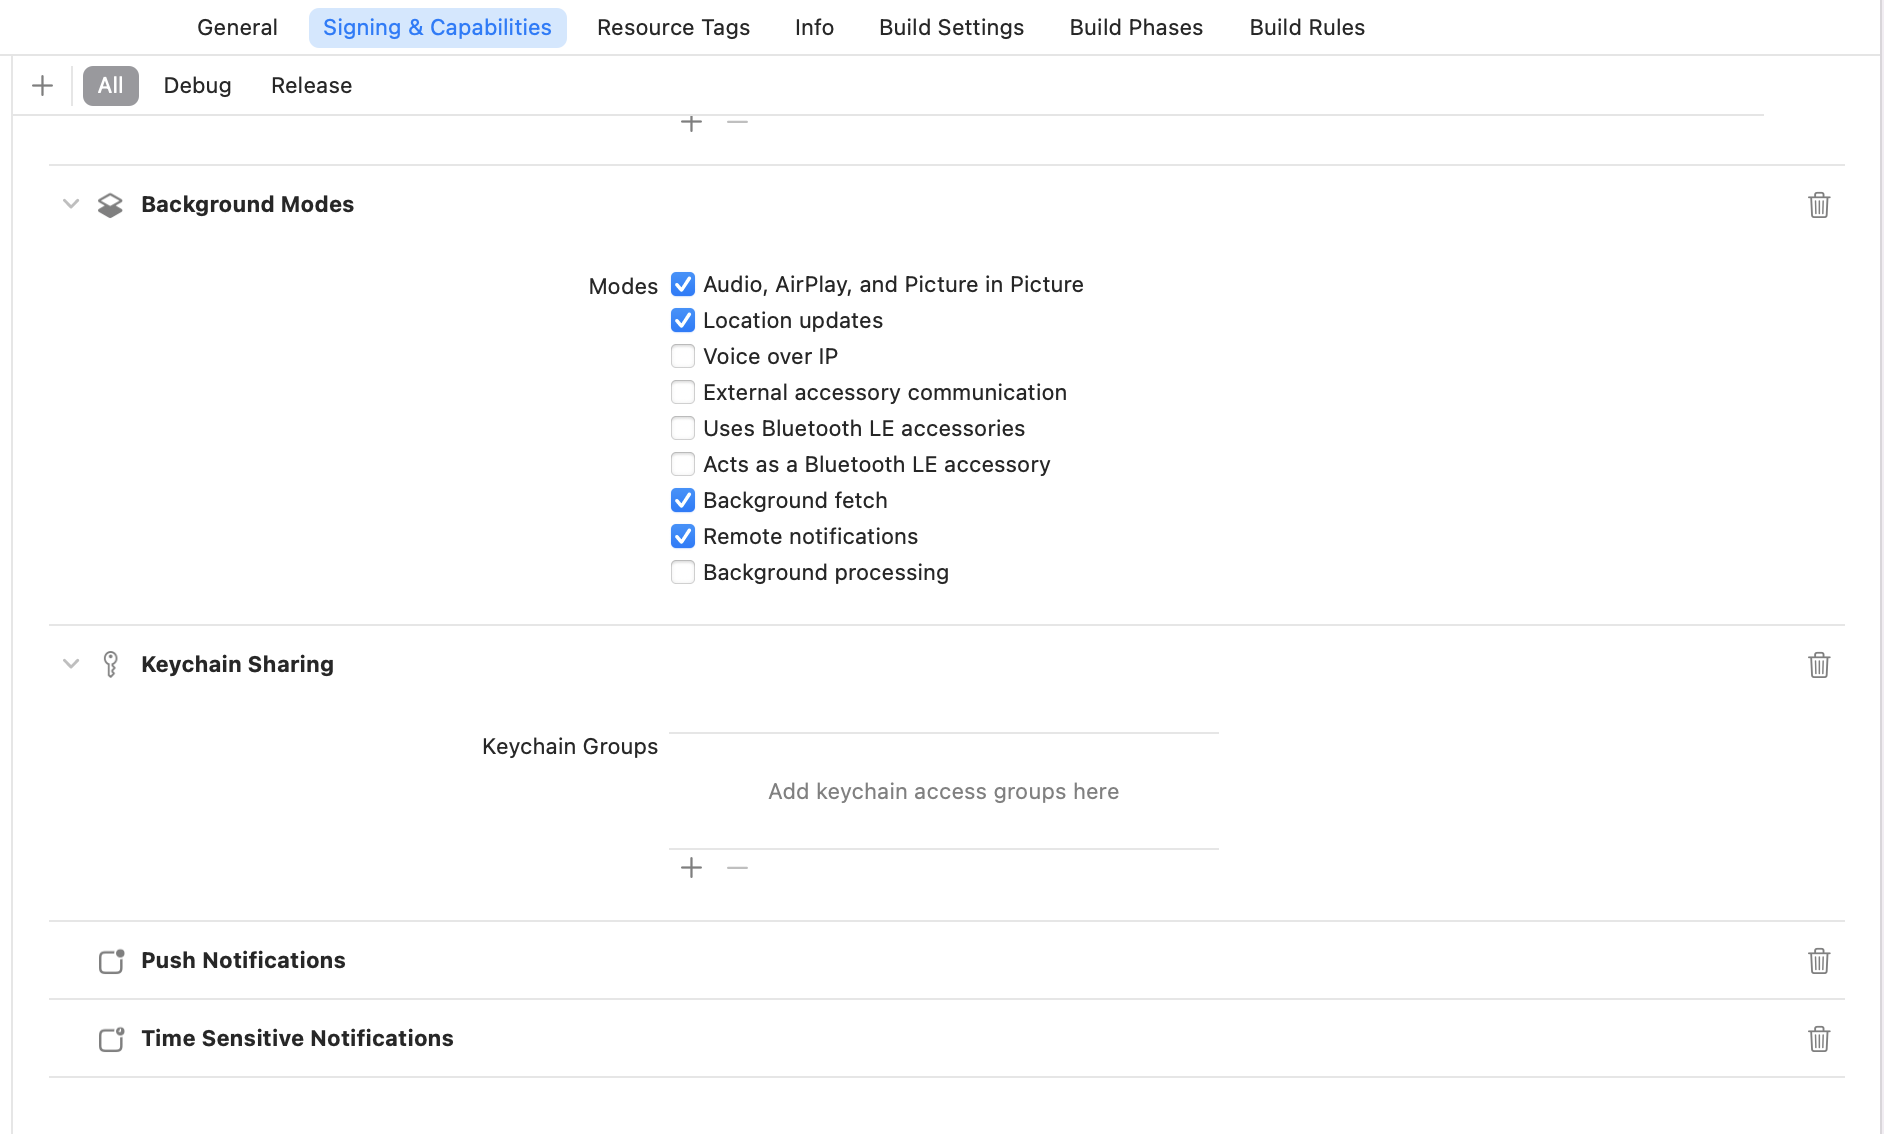Click the Background Modes layers icon
1884x1134 pixels.
click(110, 205)
